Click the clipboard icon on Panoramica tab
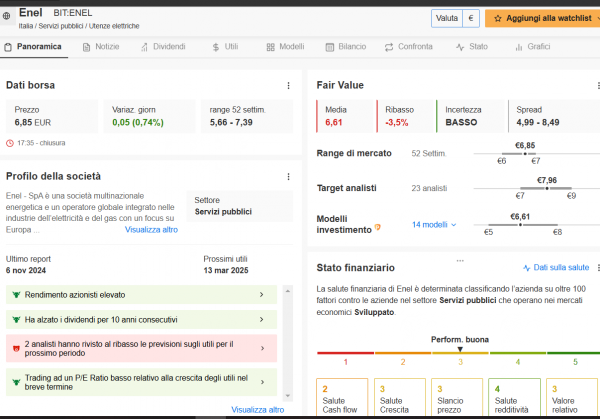Image resolution: width=600 pixels, height=419 pixels. (x=8, y=47)
